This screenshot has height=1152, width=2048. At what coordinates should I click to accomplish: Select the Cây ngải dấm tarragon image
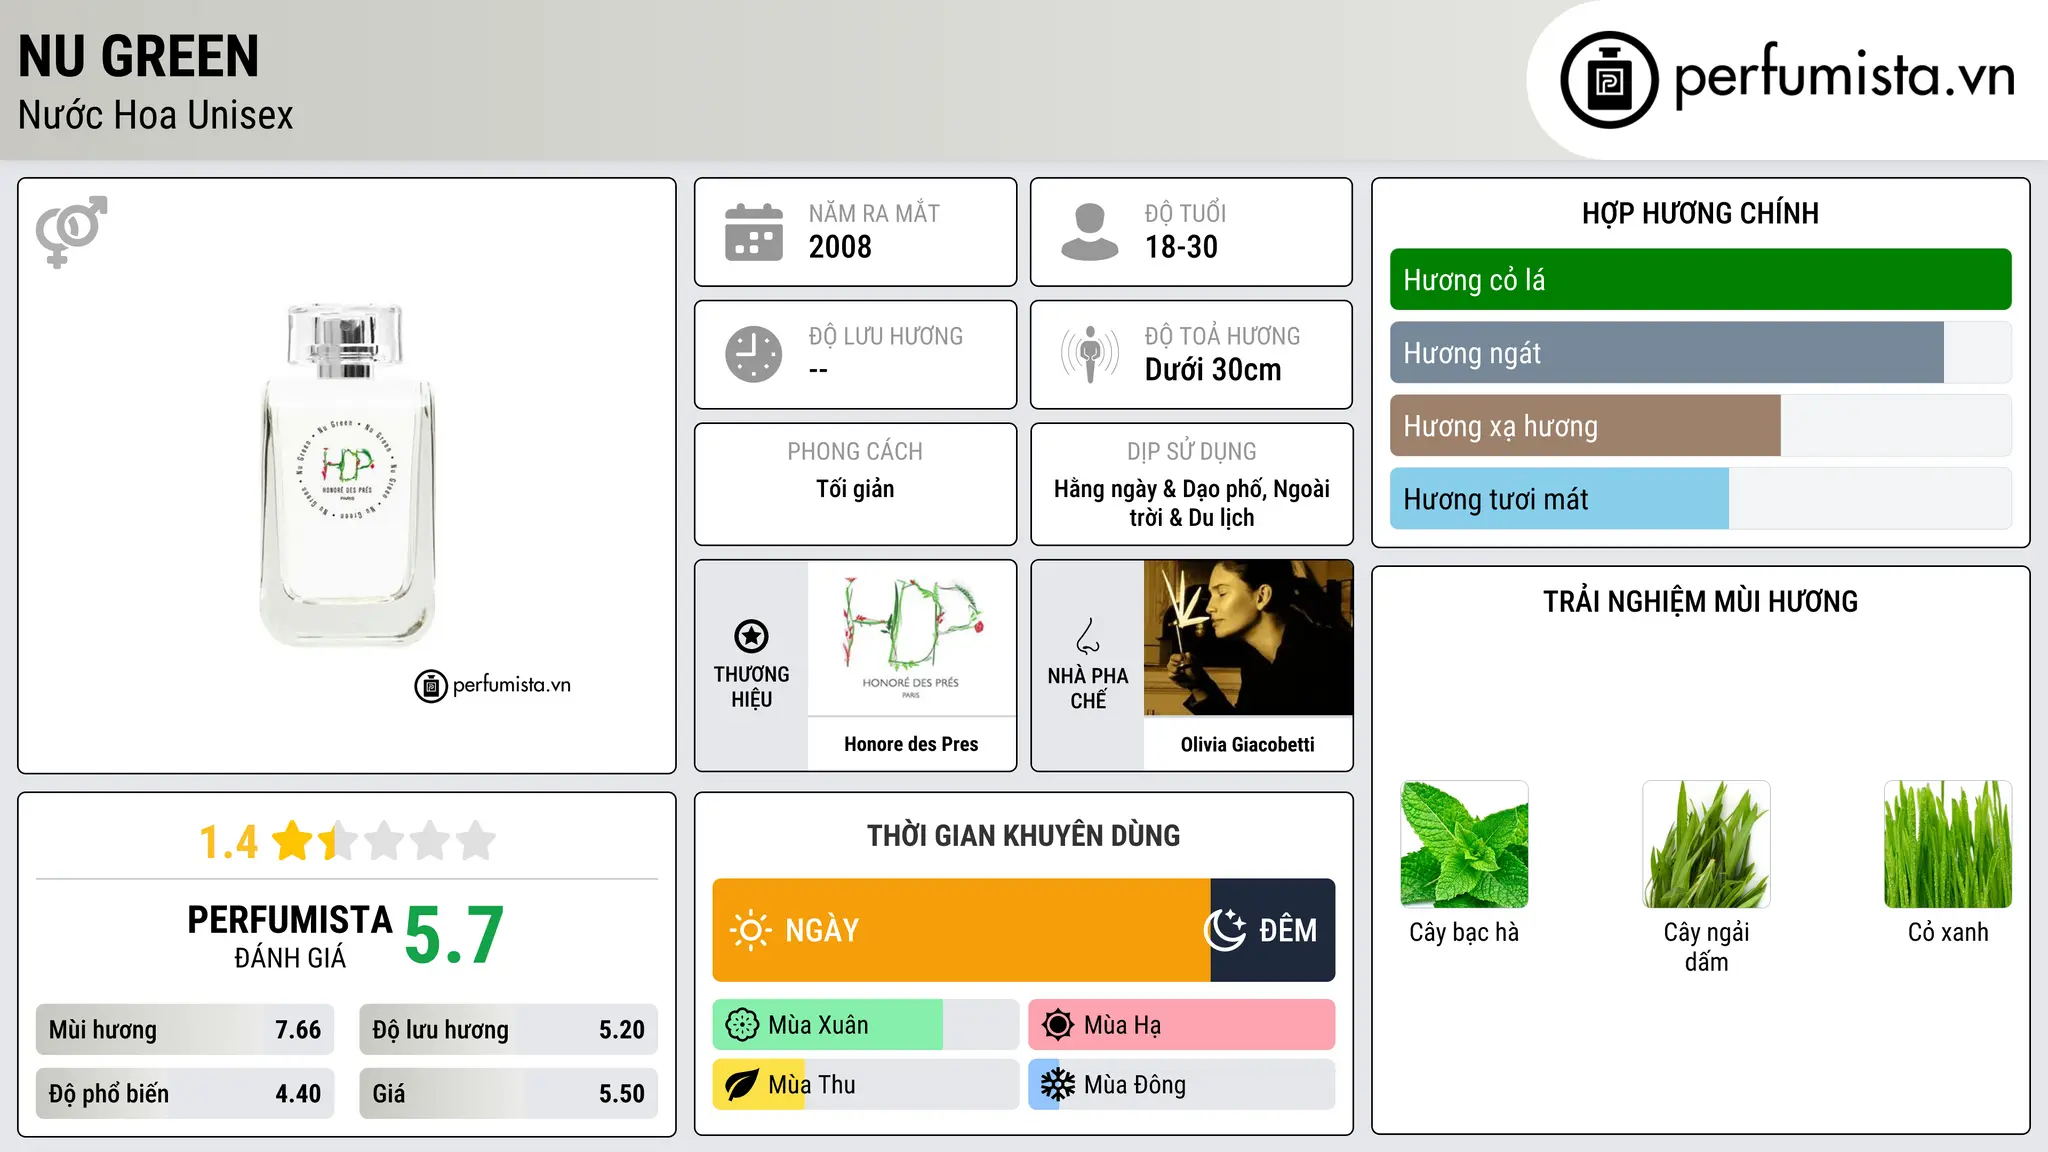1706,844
